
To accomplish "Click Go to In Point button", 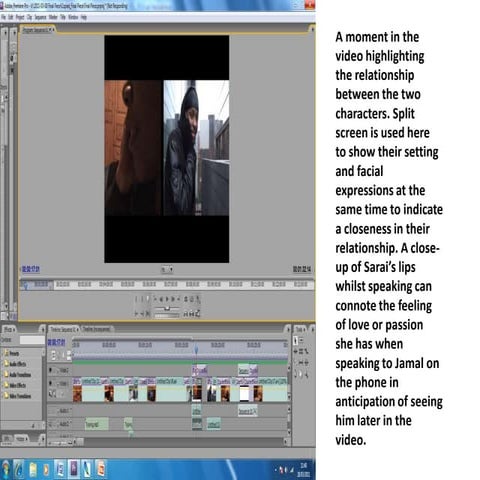I will tap(137, 313).
